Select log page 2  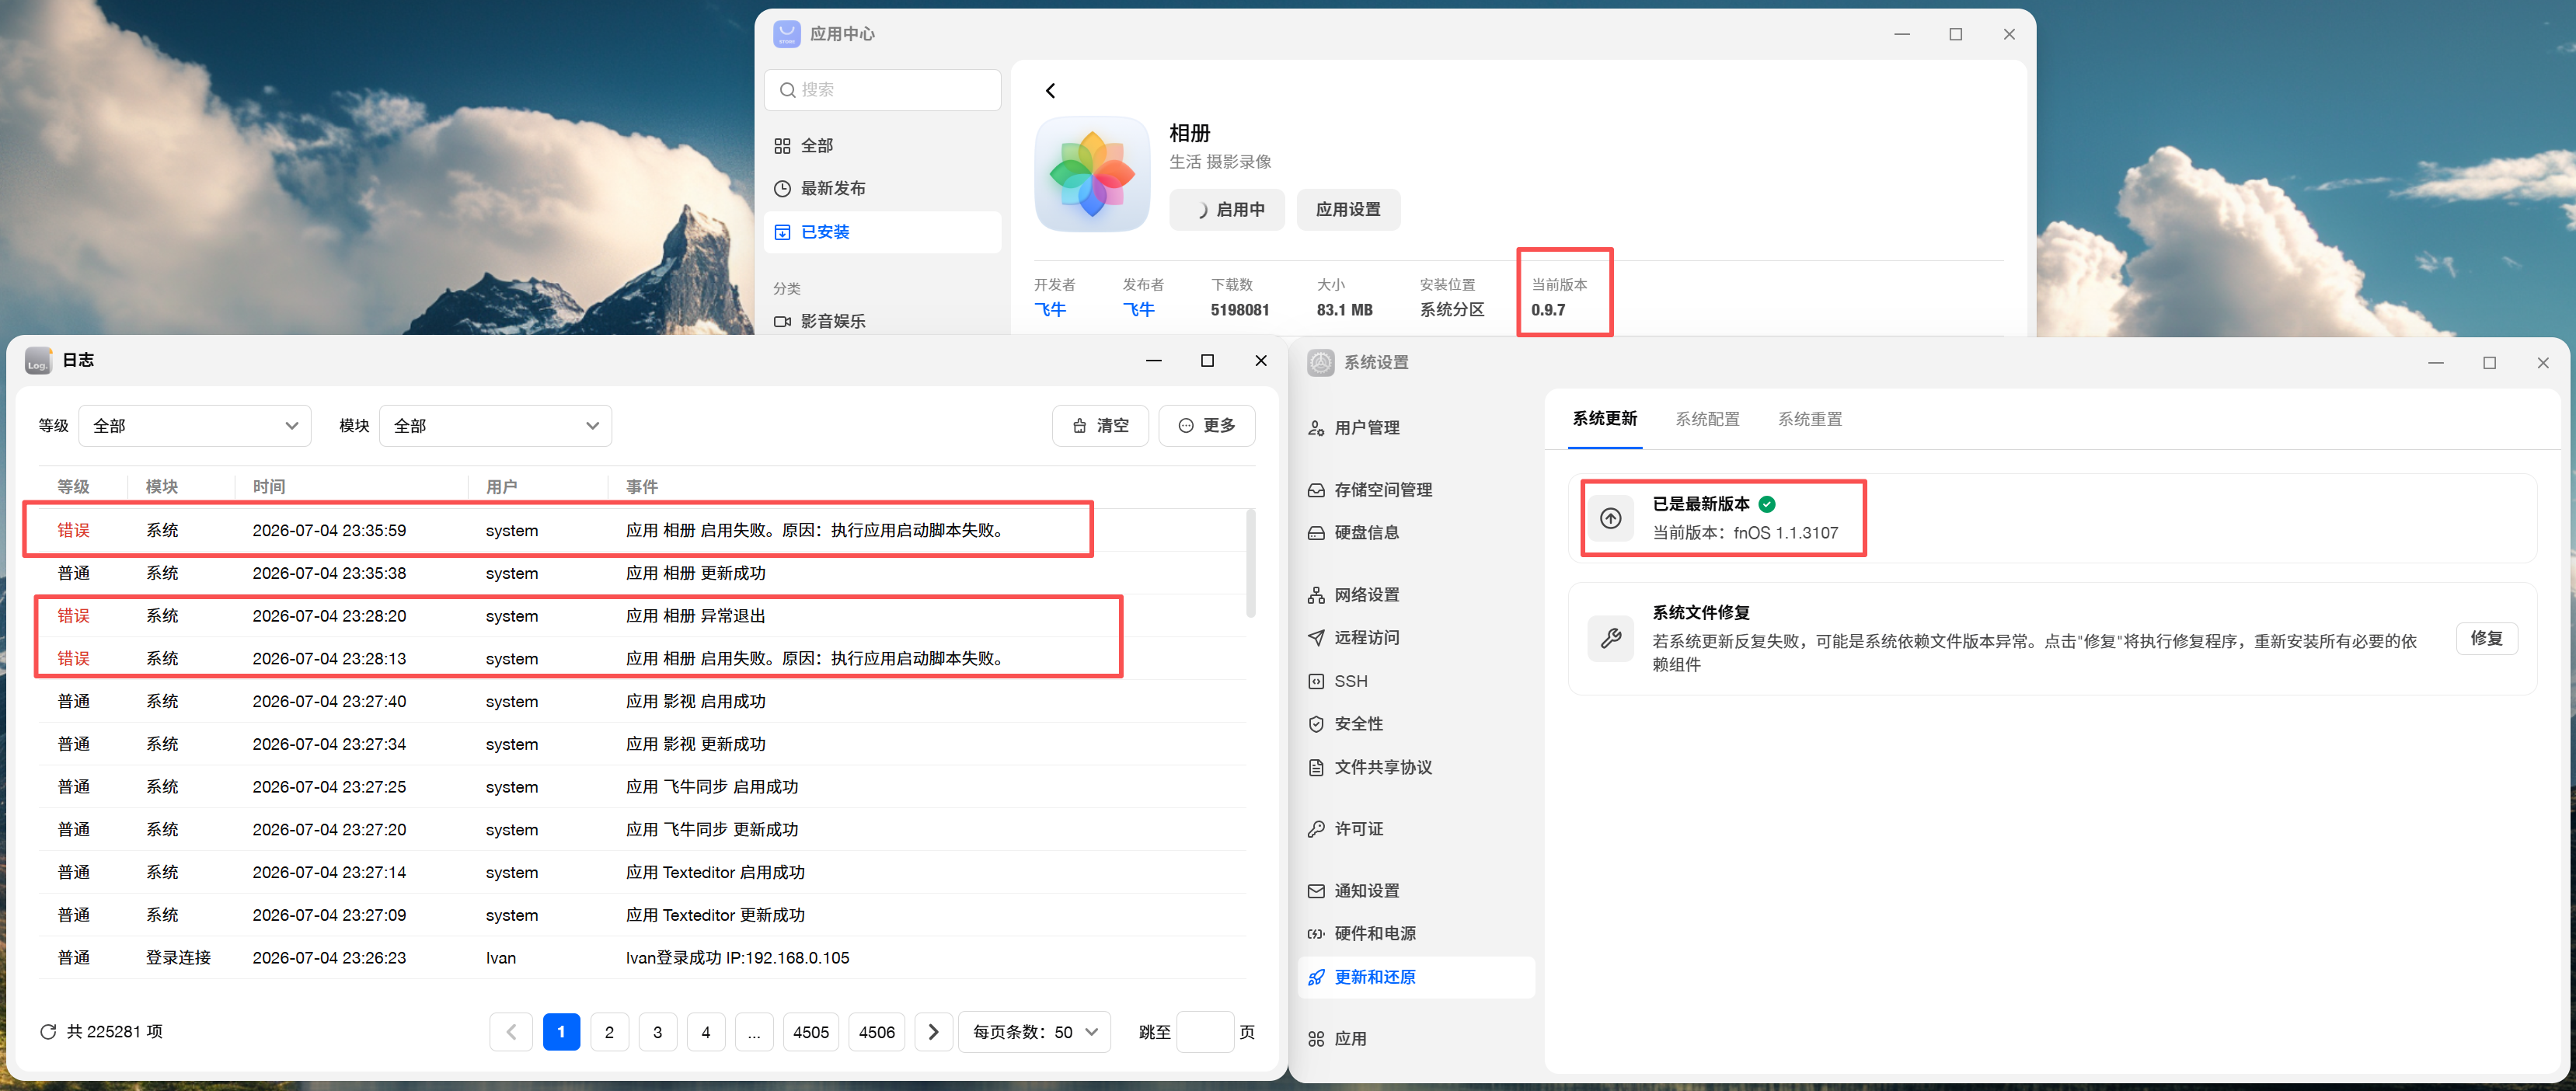(609, 1032)
